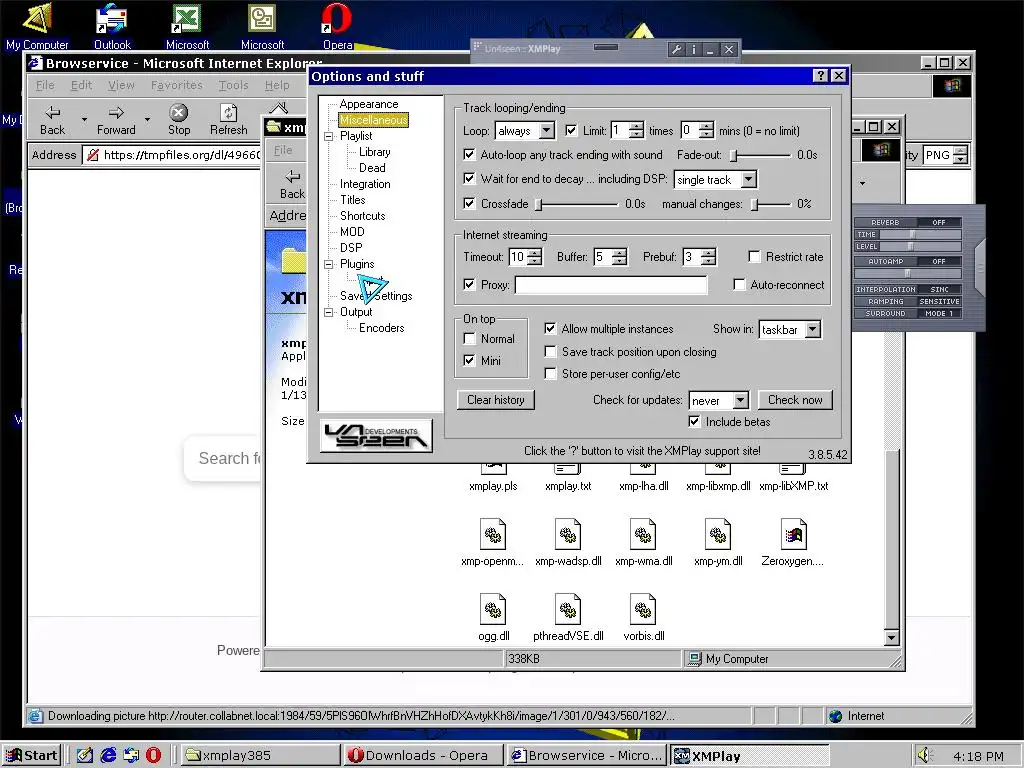Image resolution: width=1024 pixels, height=768 pixels.
Task: Enable On top Normal checkbox
Action: (469, 338)
